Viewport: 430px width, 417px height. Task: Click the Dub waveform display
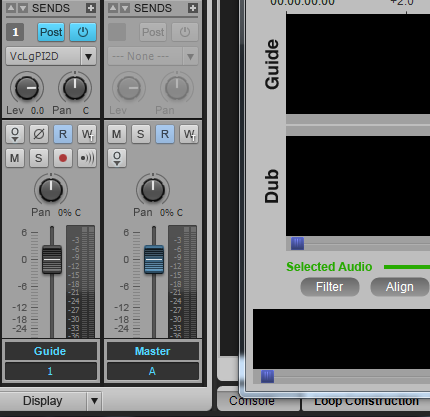[358, 186]
